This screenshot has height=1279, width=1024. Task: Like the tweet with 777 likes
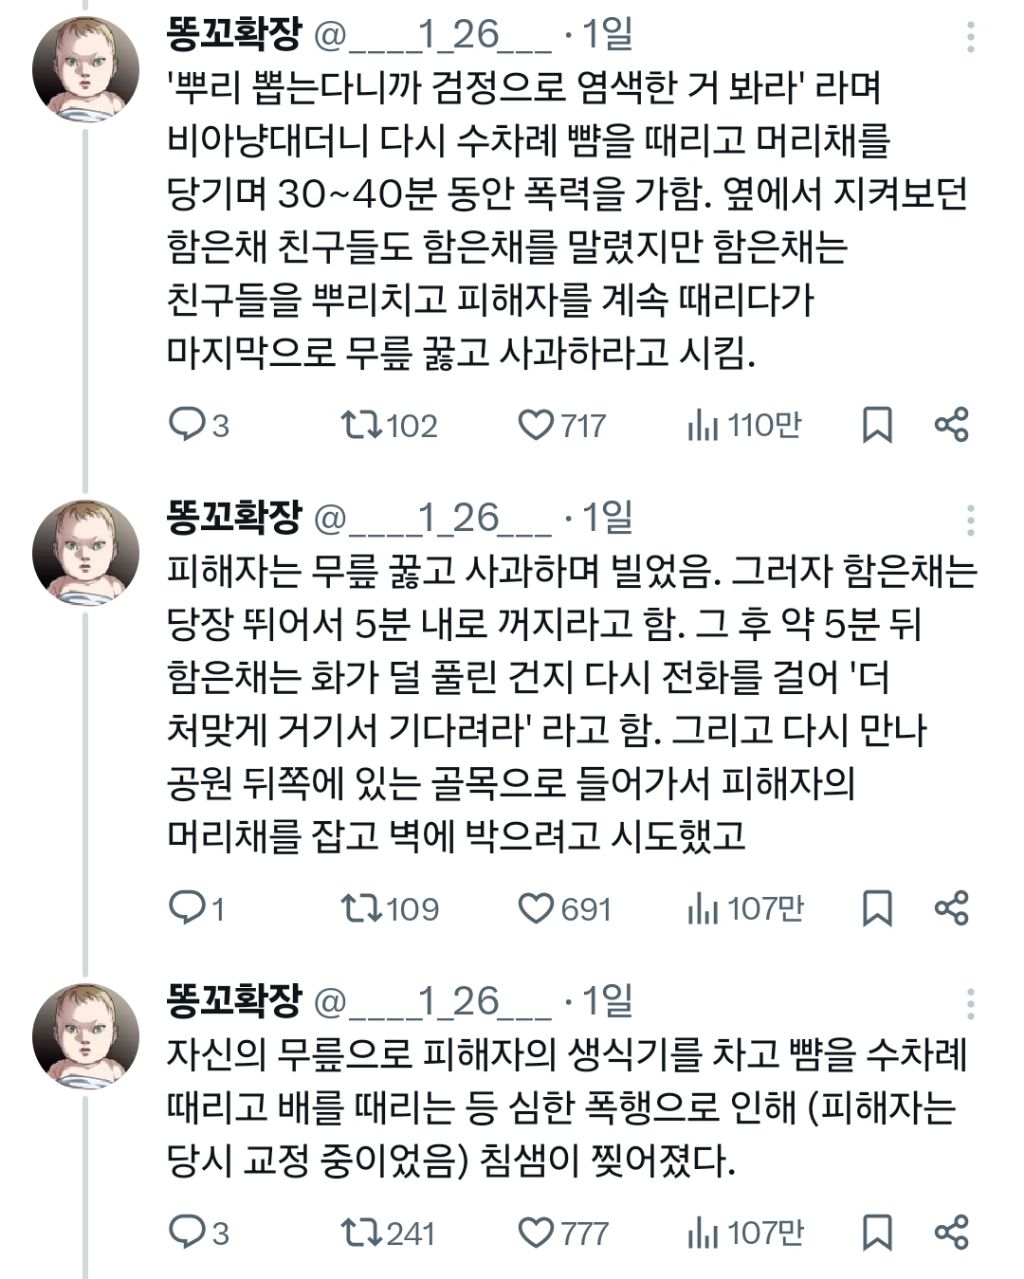coord(536,1232)
